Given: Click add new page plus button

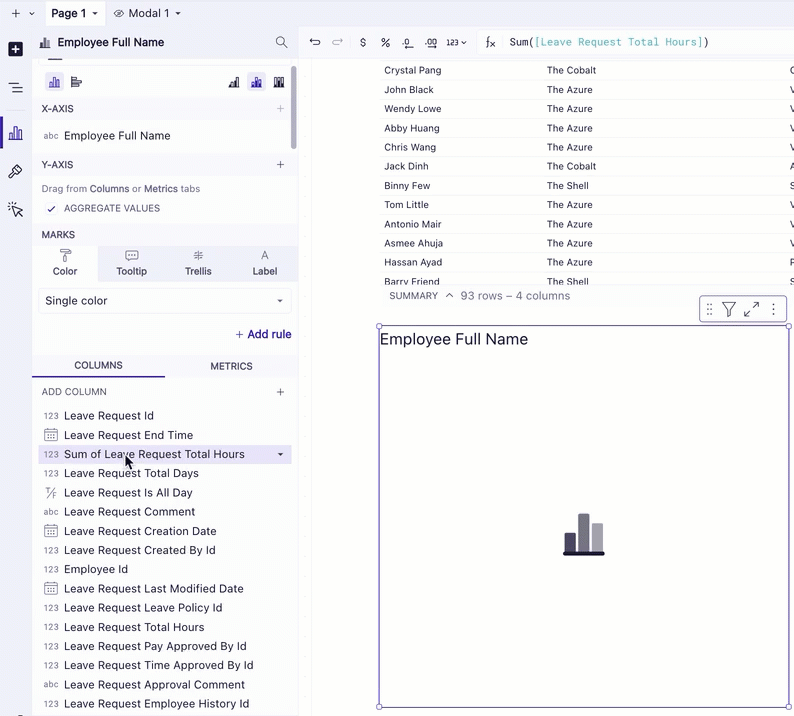Looking at the screenshot, I should [16, 14].
